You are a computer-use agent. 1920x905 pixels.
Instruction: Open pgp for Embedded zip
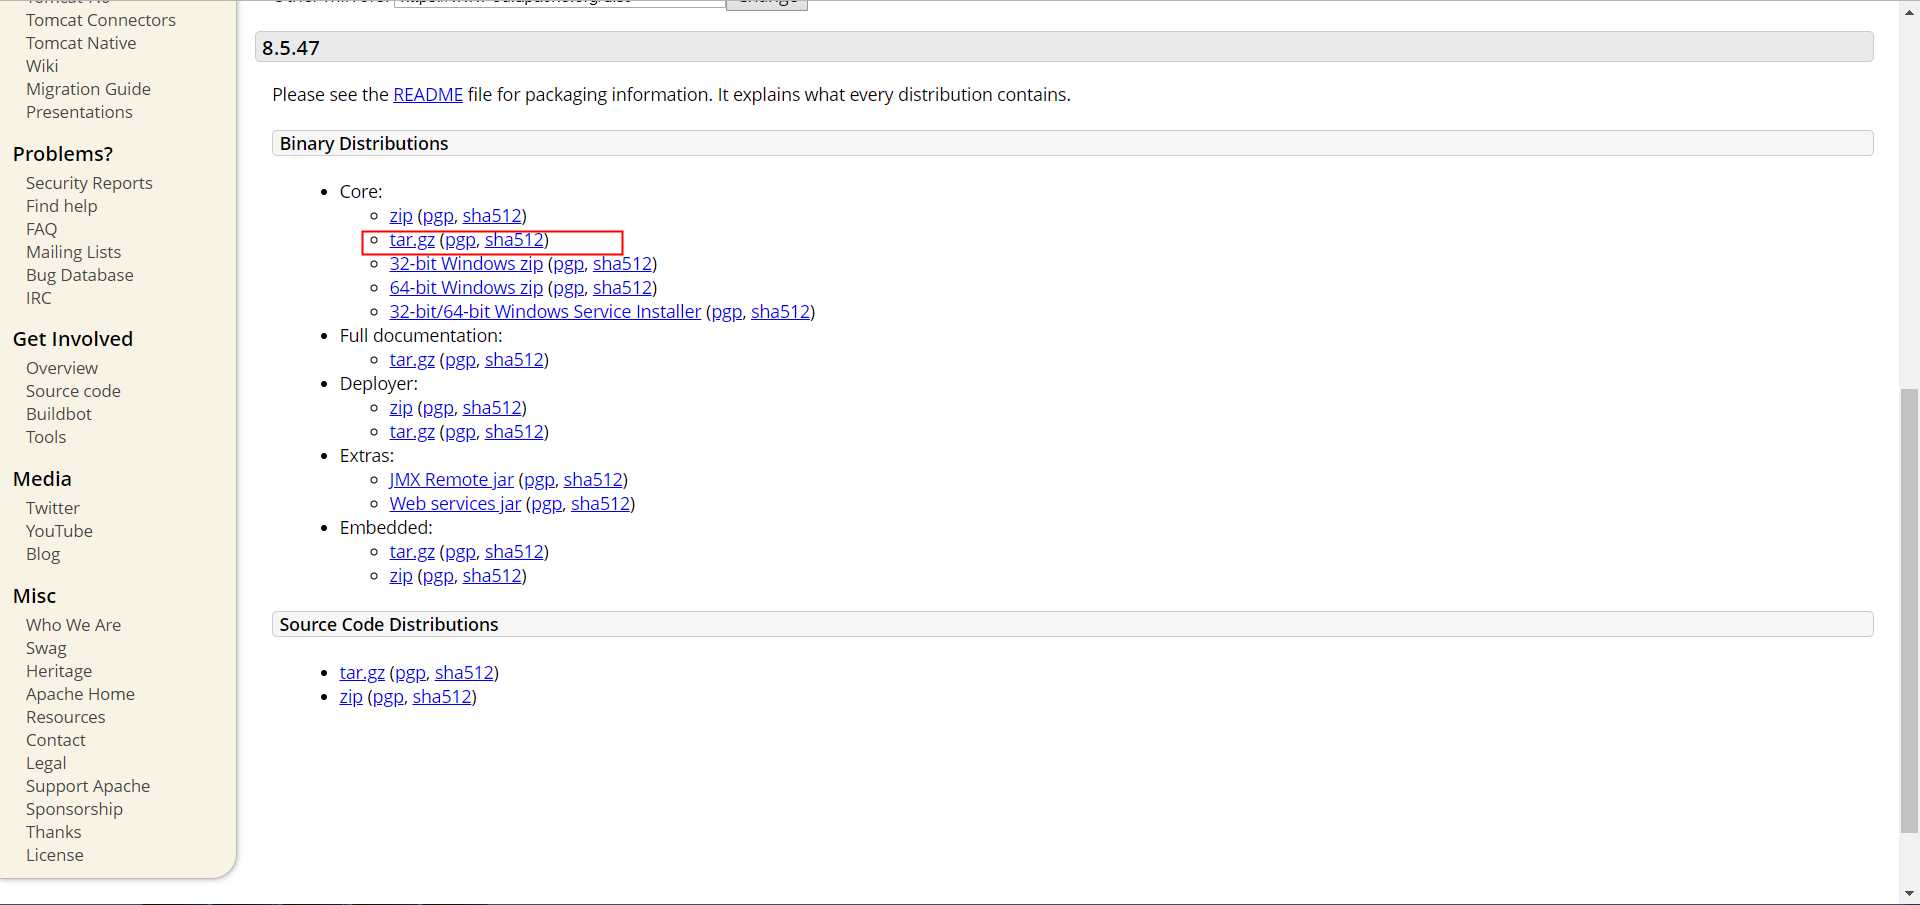pyautogui.click(x=438, y=576)
